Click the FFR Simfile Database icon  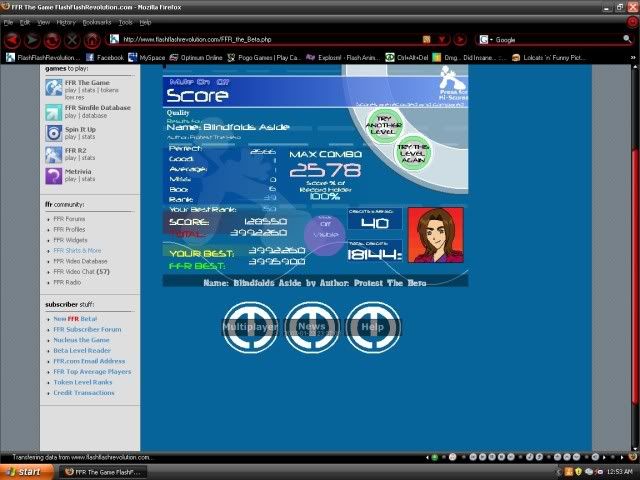pyautogui.click(x=53, y=110)
